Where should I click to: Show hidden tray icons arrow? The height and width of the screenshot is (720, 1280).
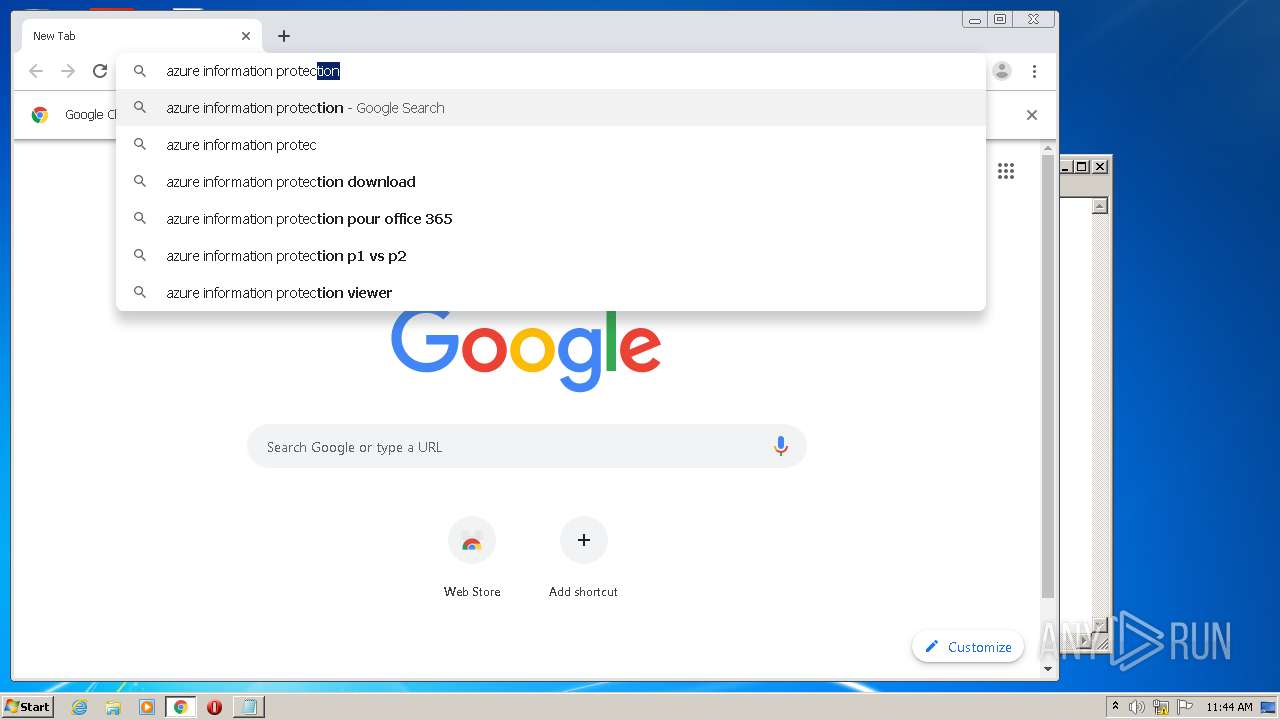[x=1115, y=707]
